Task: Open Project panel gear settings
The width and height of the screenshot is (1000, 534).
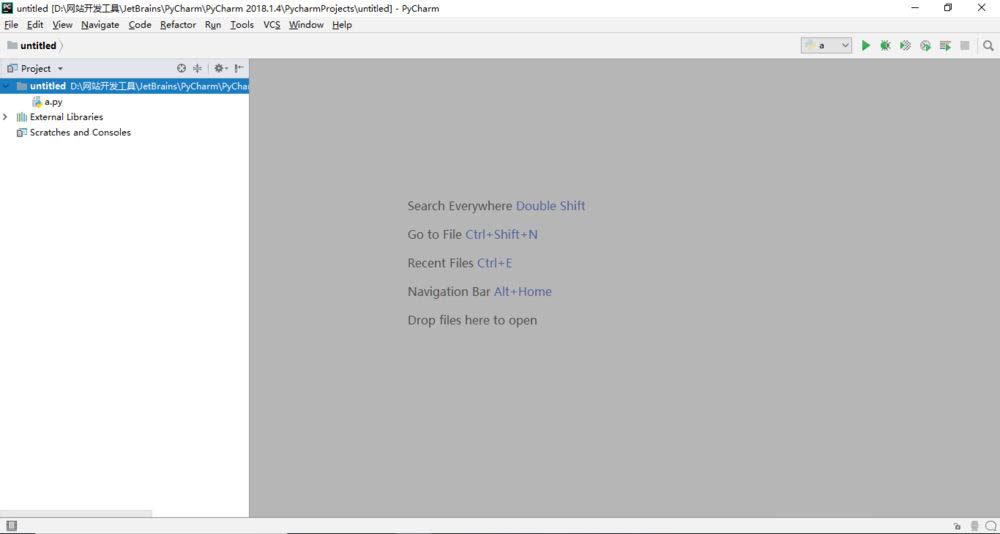Action: point(220,68)
